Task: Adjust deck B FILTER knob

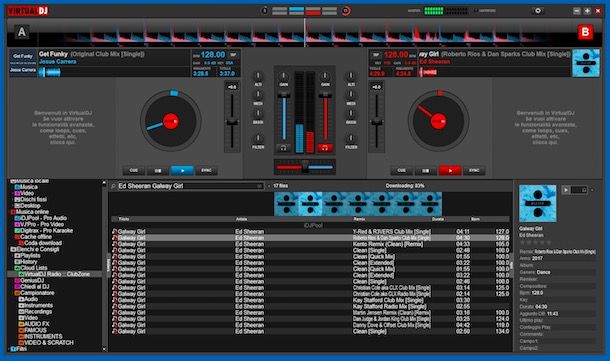Action: point(351,138)
